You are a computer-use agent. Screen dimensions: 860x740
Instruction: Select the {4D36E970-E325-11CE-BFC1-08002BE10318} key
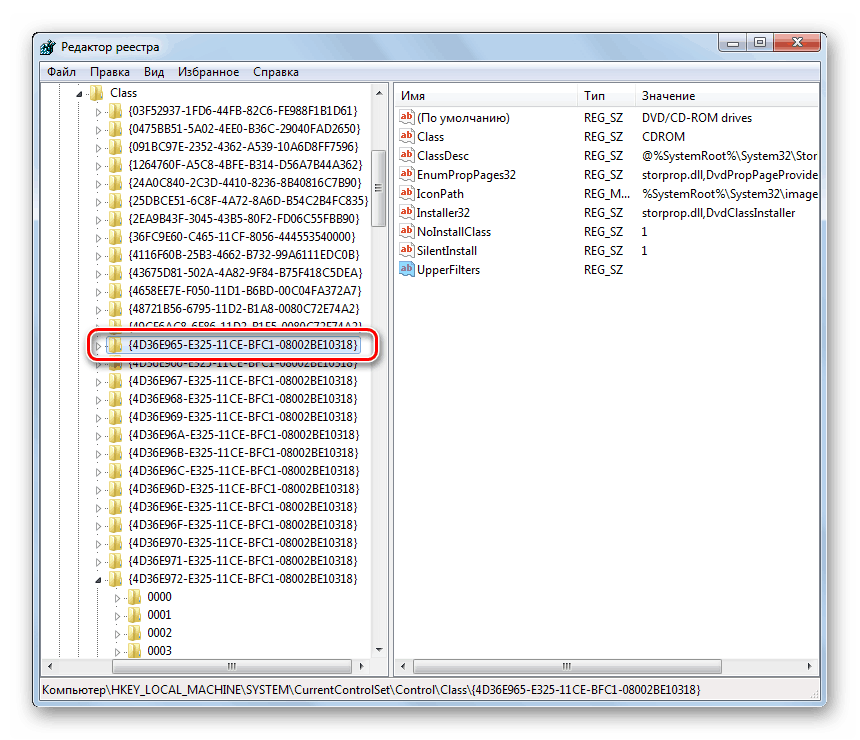point(243,543)
